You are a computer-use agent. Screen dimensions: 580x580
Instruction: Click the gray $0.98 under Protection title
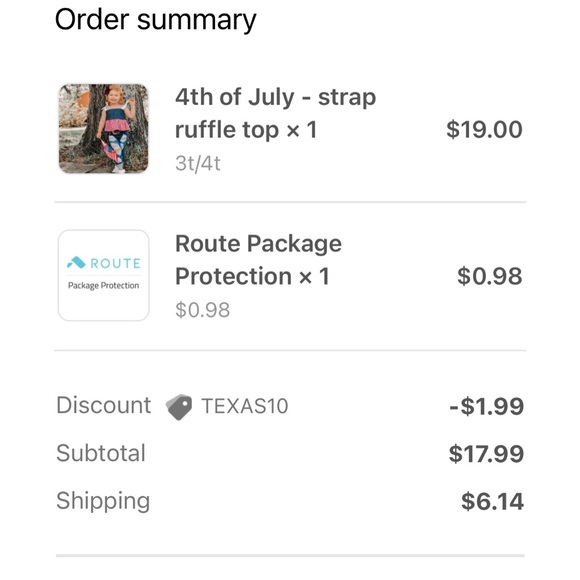(x=203, y=310)
